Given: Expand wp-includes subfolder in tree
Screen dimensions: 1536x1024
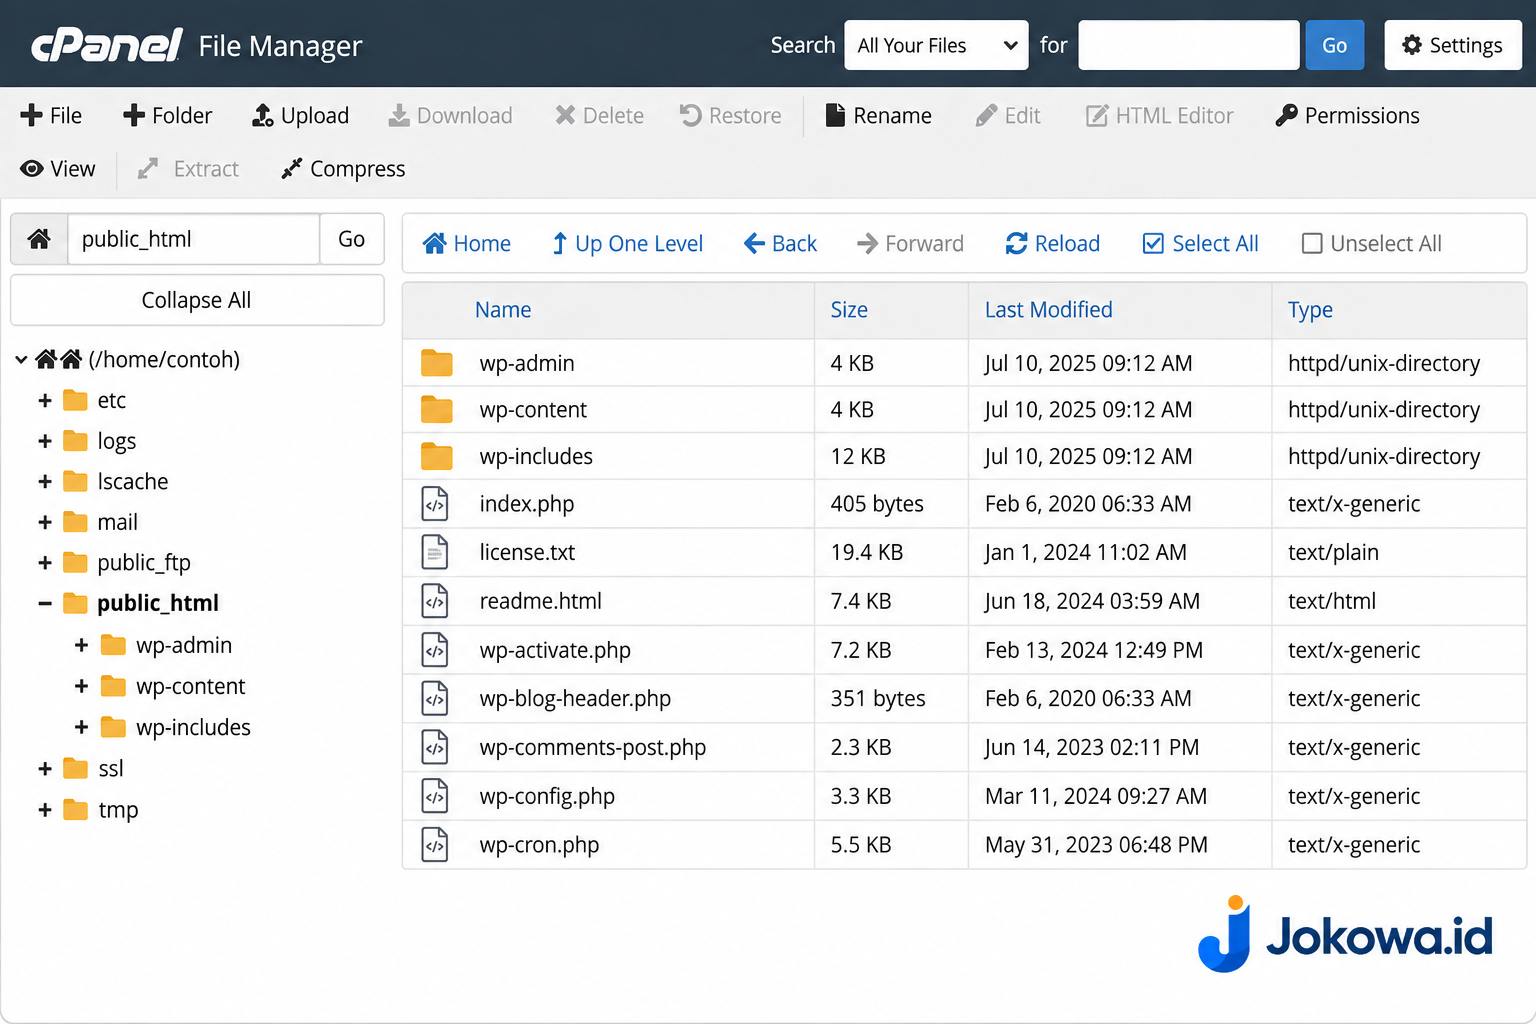Looking at the screenshot, I should (82, 727).
